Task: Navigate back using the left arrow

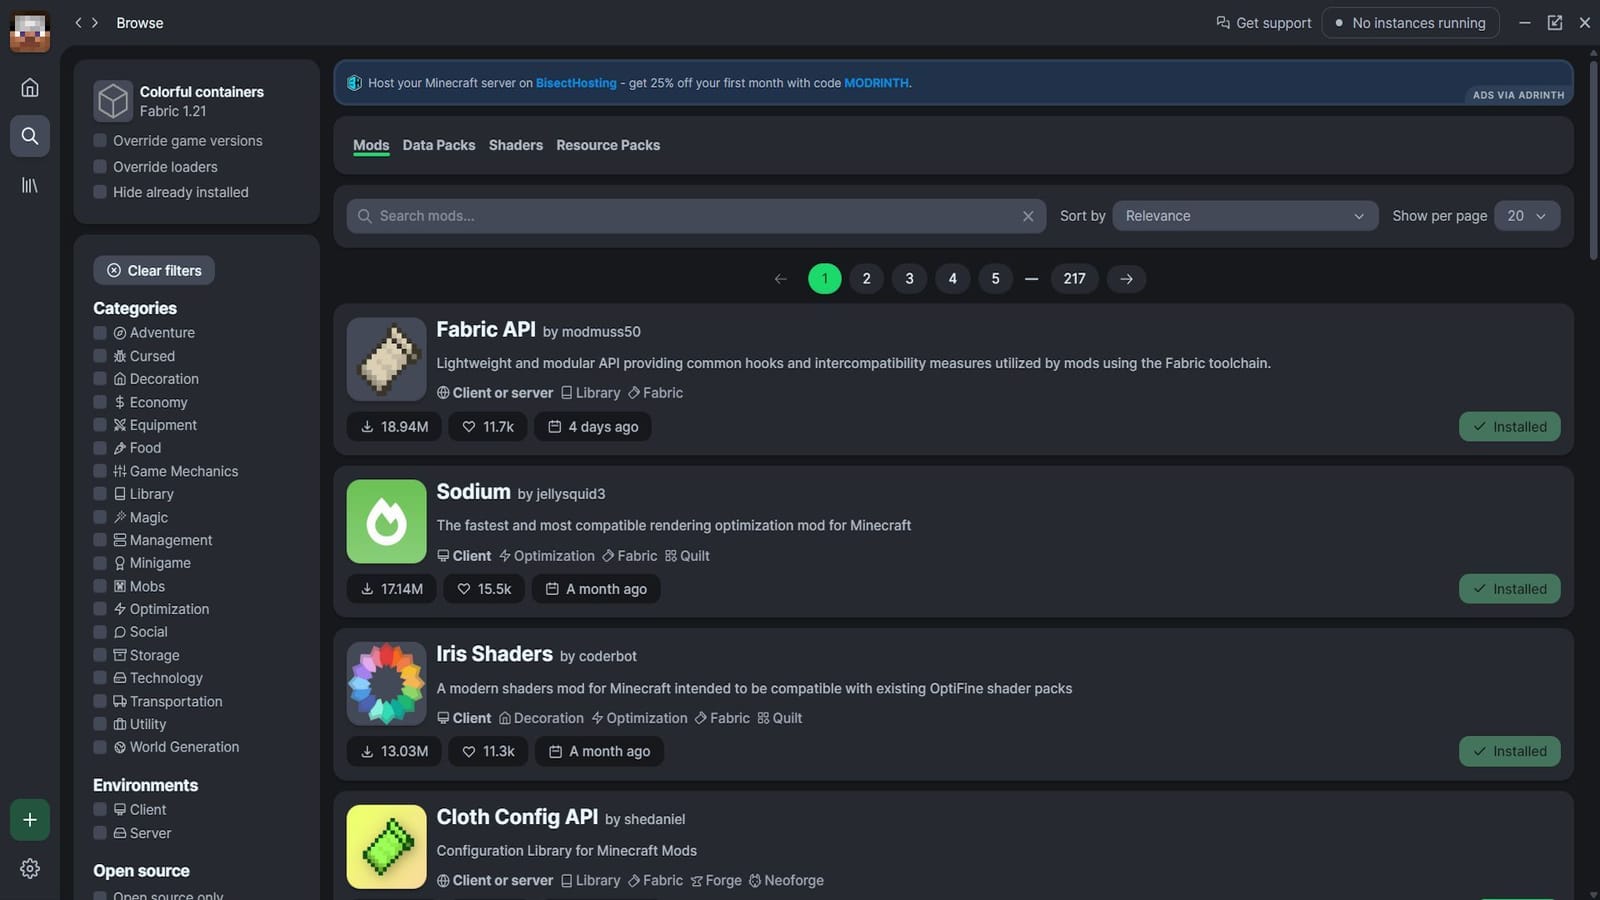Action: pos(78,22)
